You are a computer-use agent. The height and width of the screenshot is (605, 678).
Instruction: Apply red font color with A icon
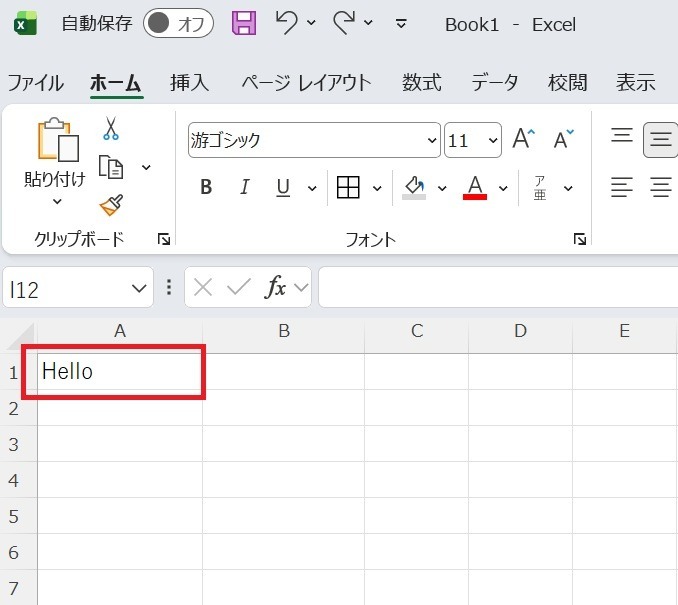[475, 187]
